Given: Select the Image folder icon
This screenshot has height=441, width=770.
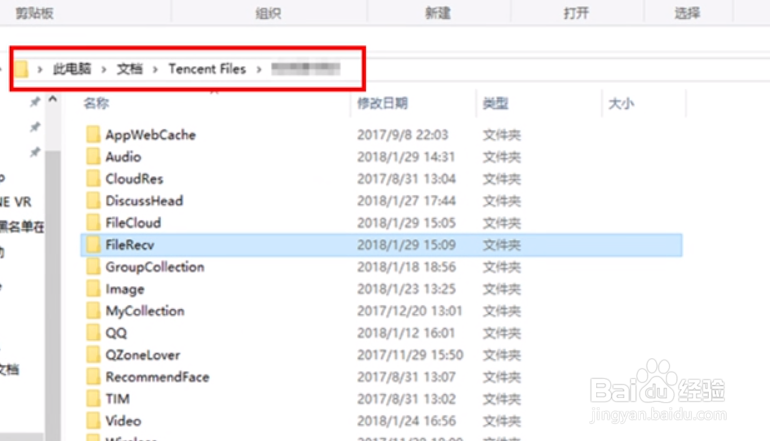Looking at the screenshot, I should tap(93, 289).
